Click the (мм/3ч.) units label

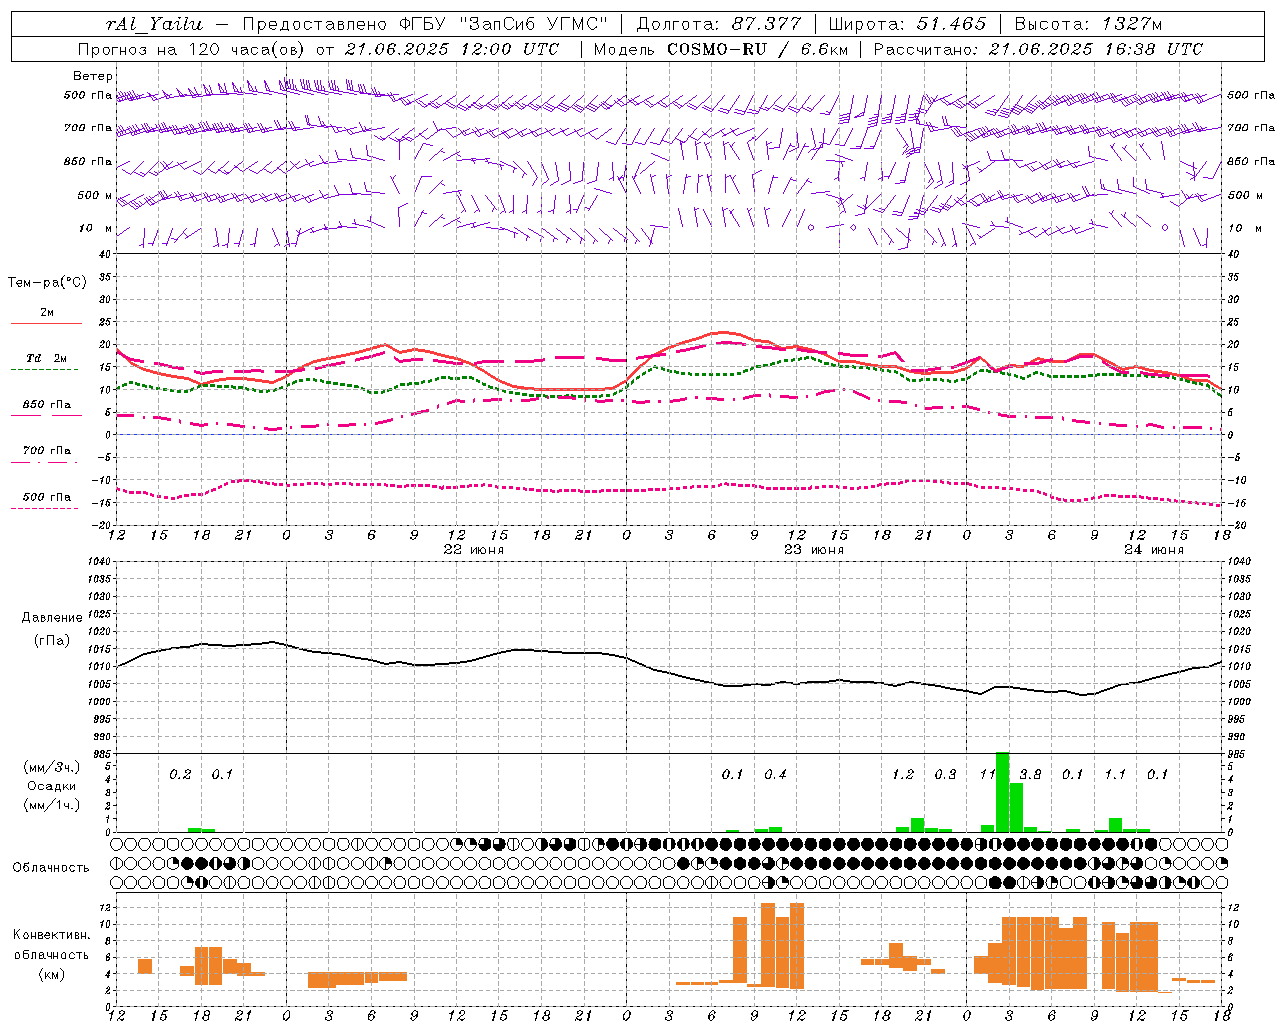51,767
